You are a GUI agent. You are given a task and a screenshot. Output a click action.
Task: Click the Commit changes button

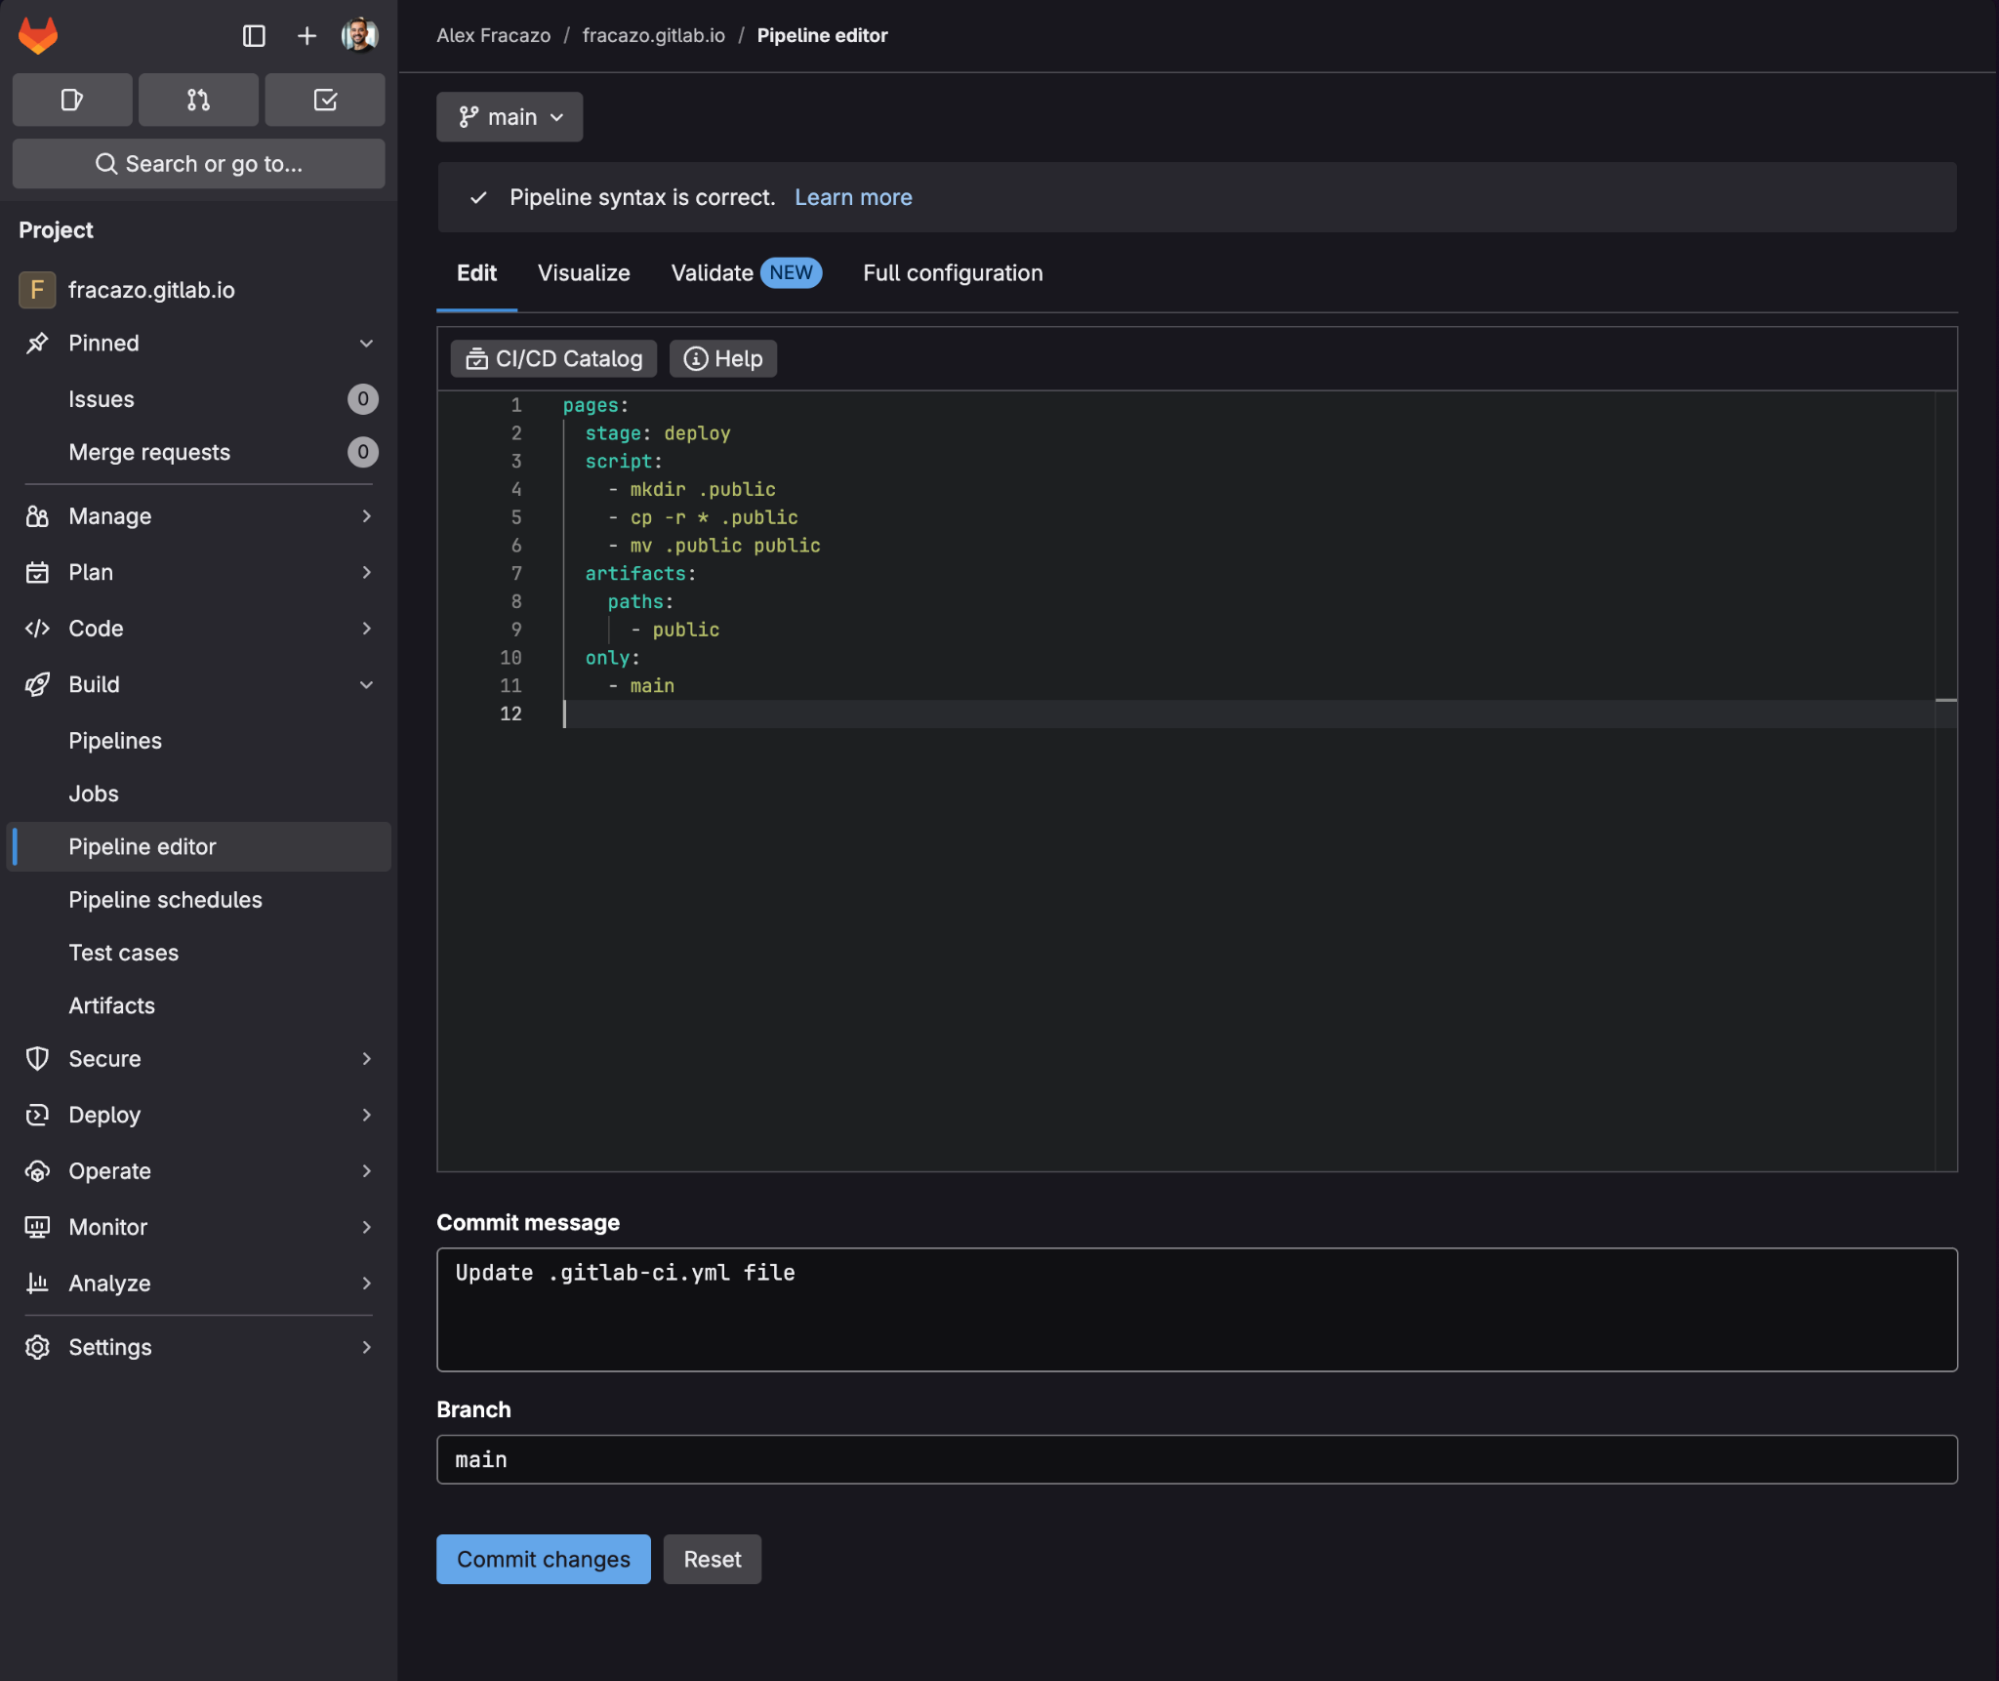[x=543, y=1559]
